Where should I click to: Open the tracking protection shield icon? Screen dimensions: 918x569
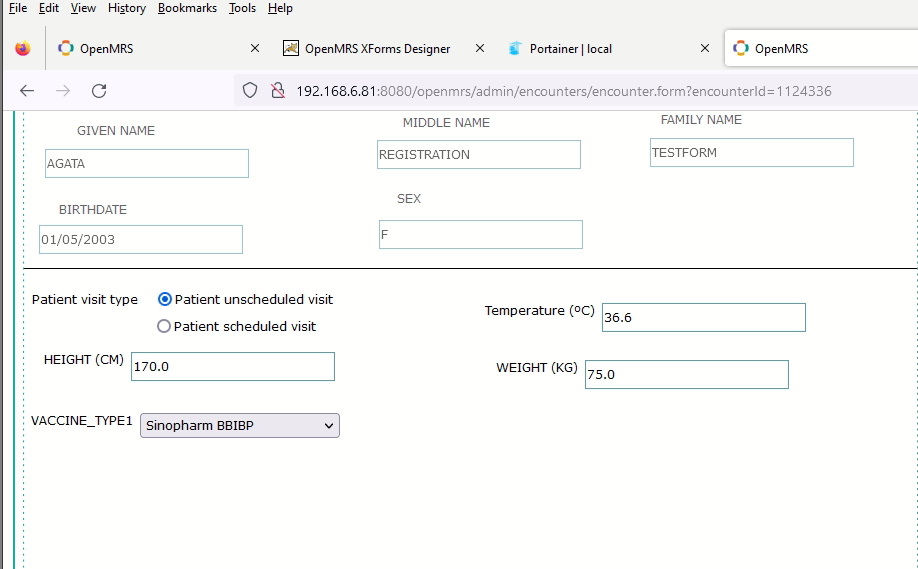[250, 91]
